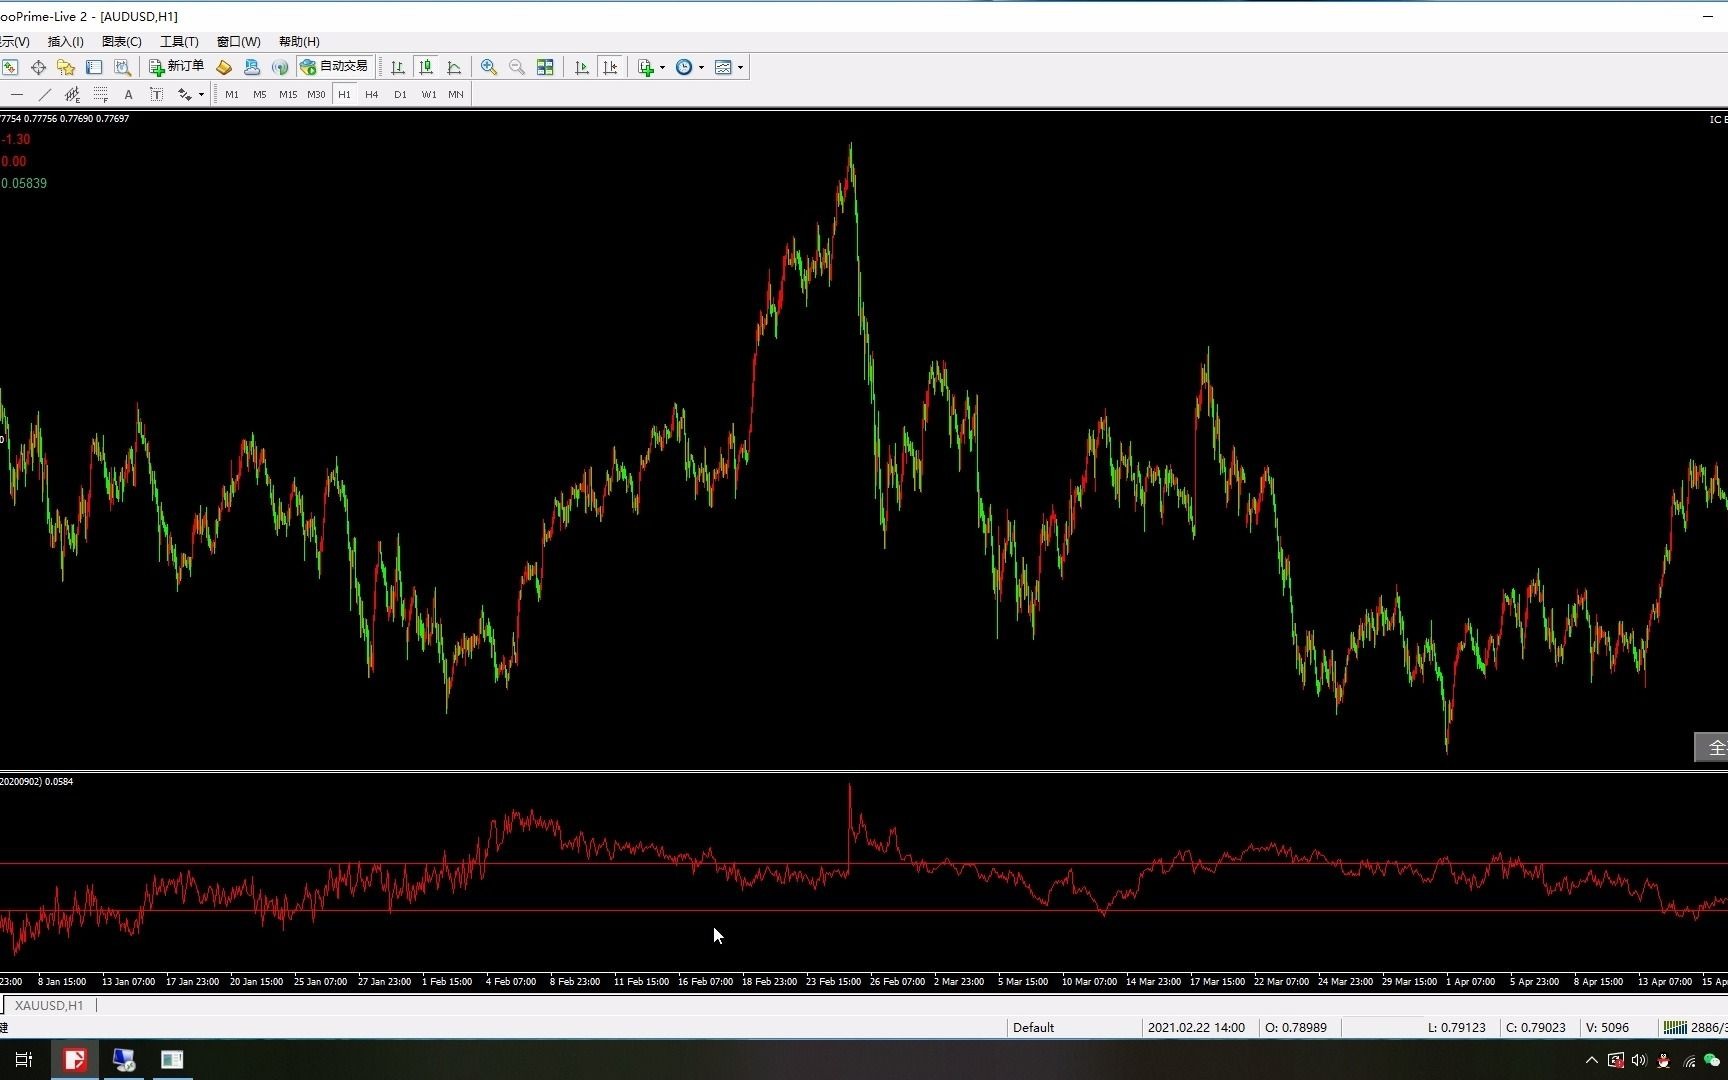
Task: Switch to candlestick chart mode
Action: click(426, 67)
